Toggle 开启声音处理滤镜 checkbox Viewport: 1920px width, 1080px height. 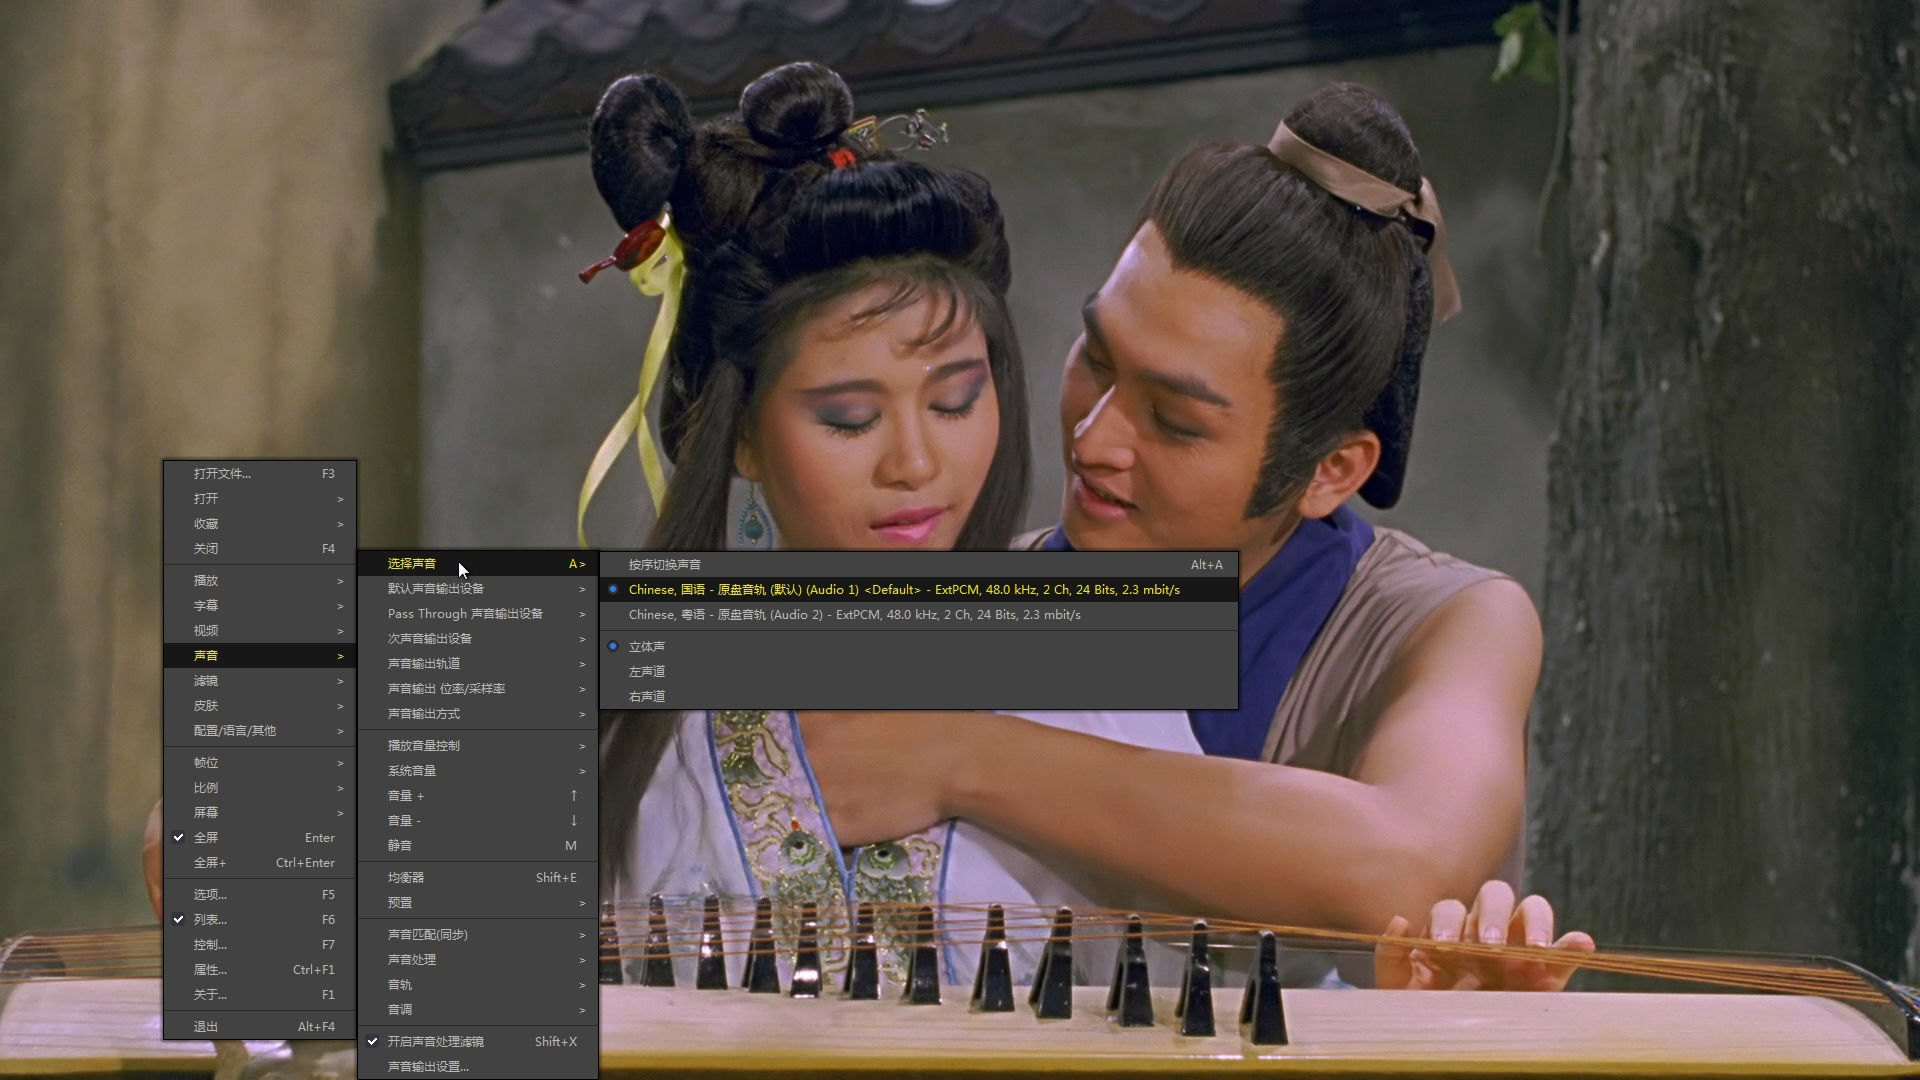tap(478, 1042)
